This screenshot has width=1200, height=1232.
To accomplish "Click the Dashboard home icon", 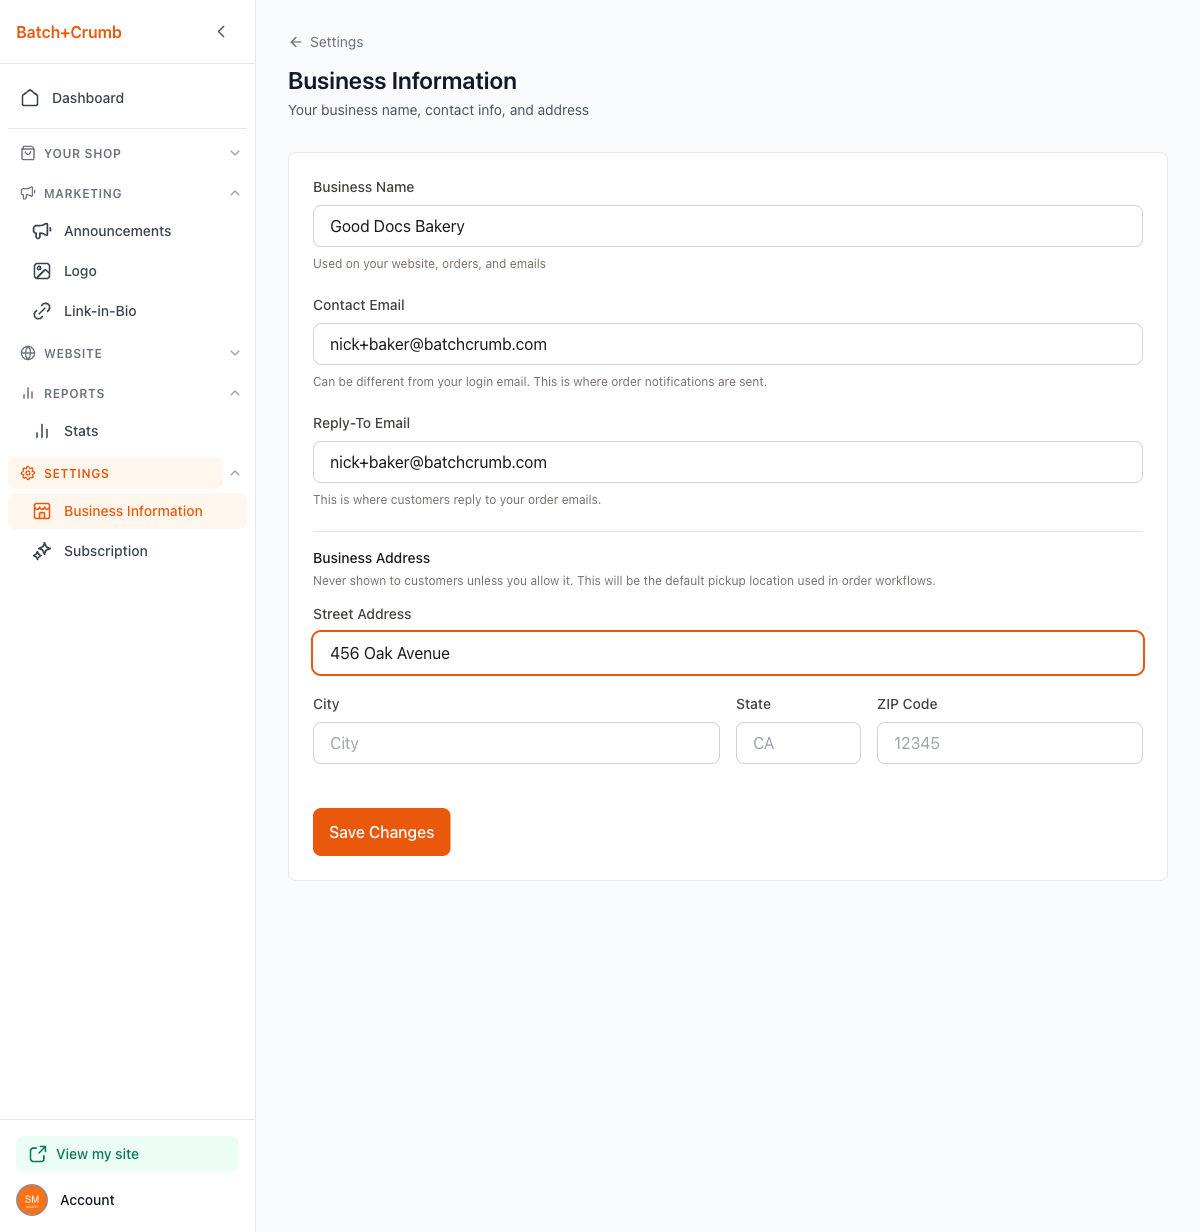I will pos(30,98).
